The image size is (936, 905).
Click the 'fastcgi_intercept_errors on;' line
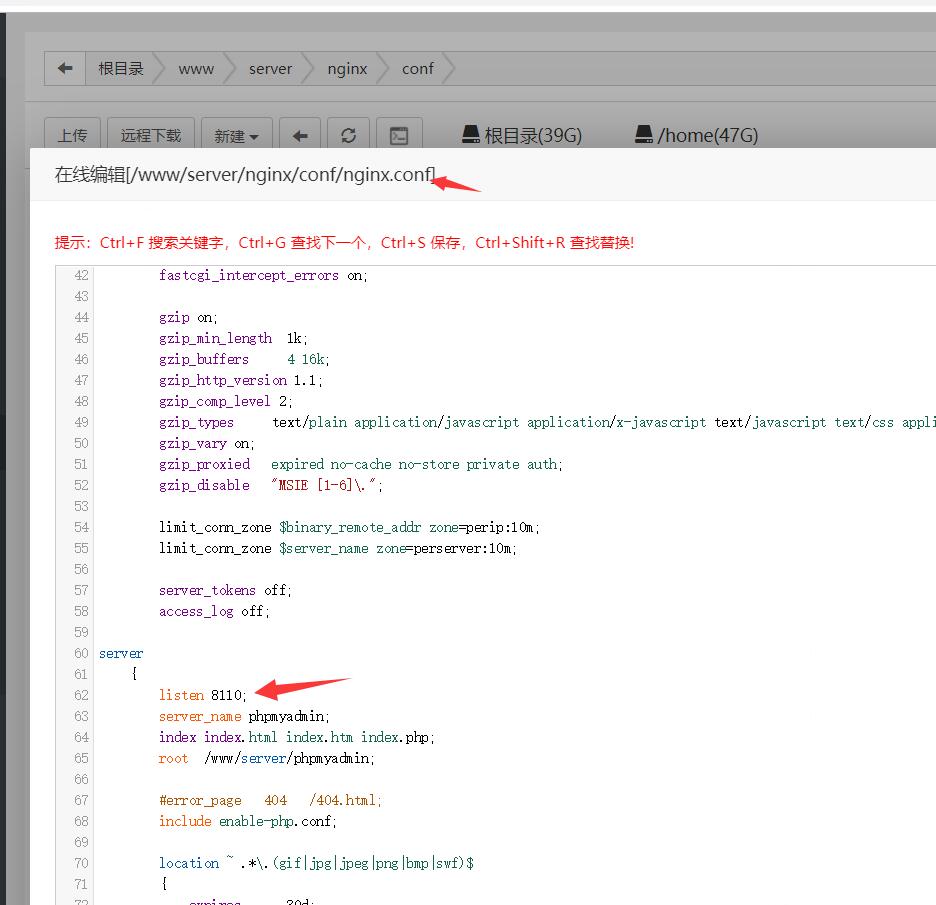point(263,275)
